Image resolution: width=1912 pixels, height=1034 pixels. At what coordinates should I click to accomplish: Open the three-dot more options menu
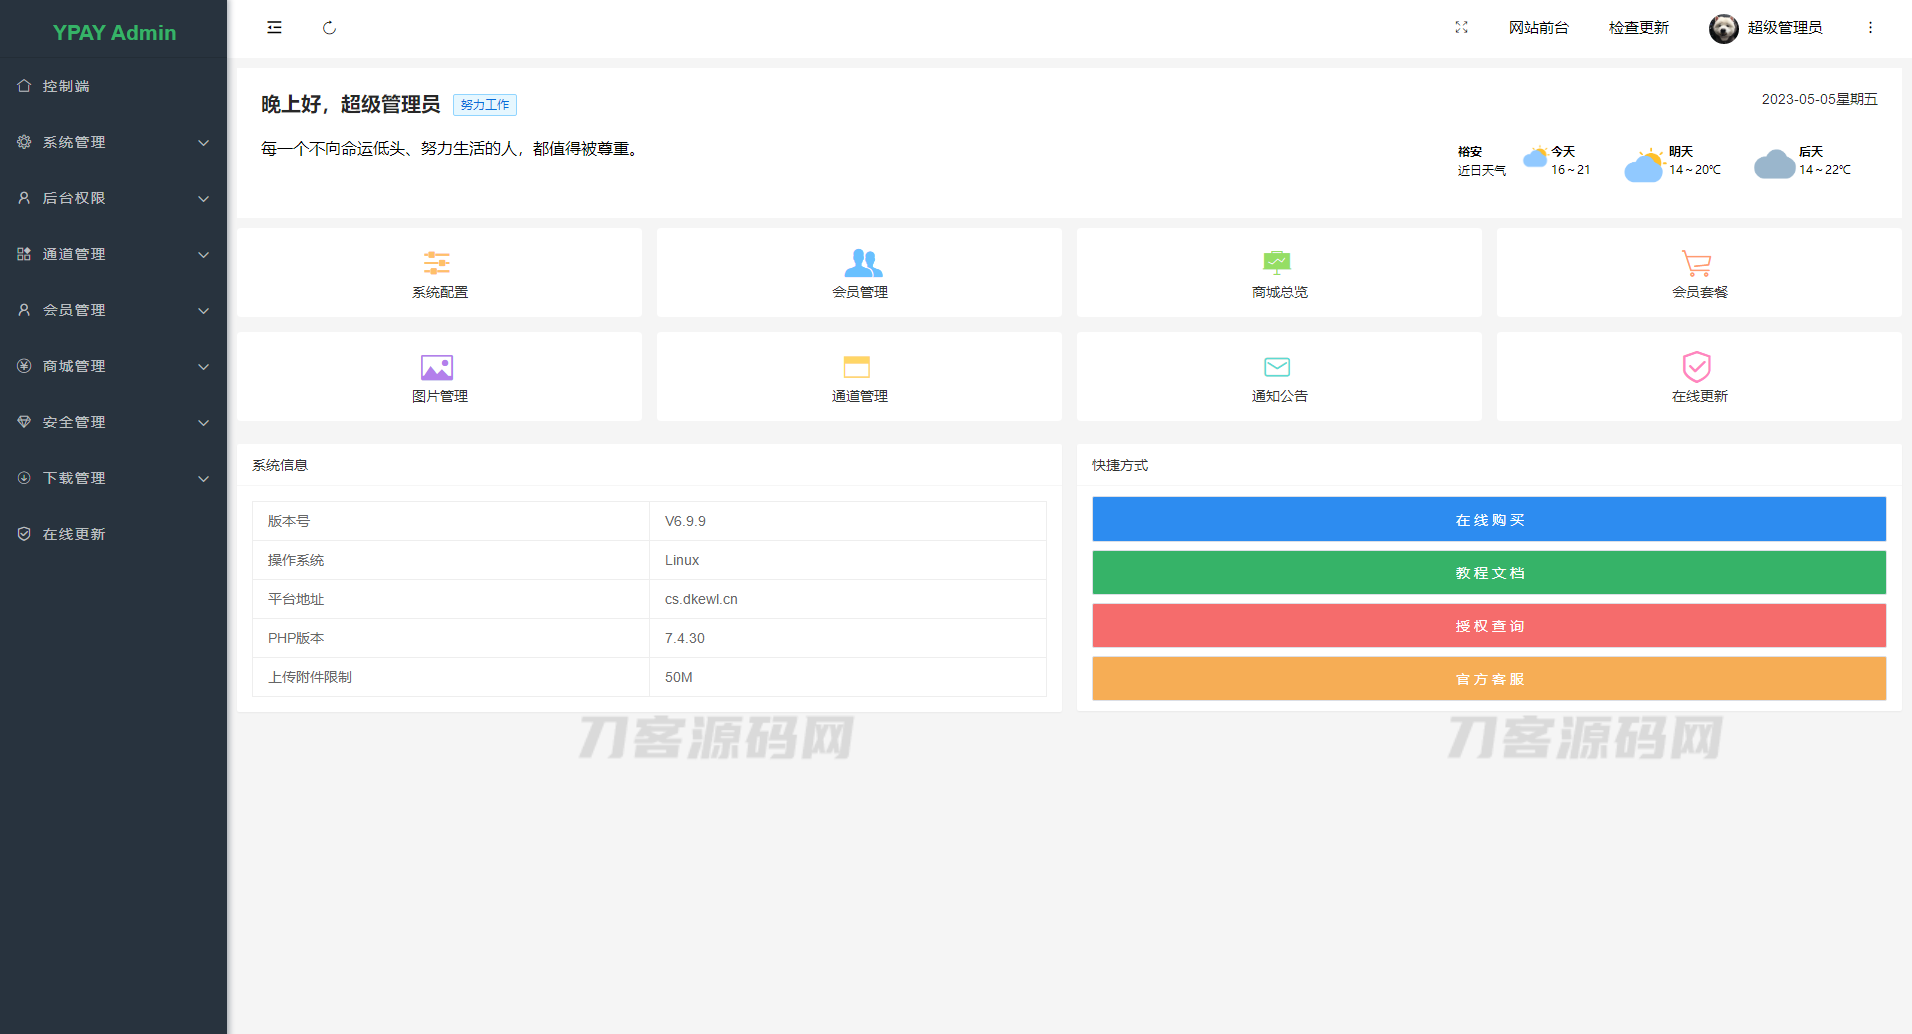1870,28
